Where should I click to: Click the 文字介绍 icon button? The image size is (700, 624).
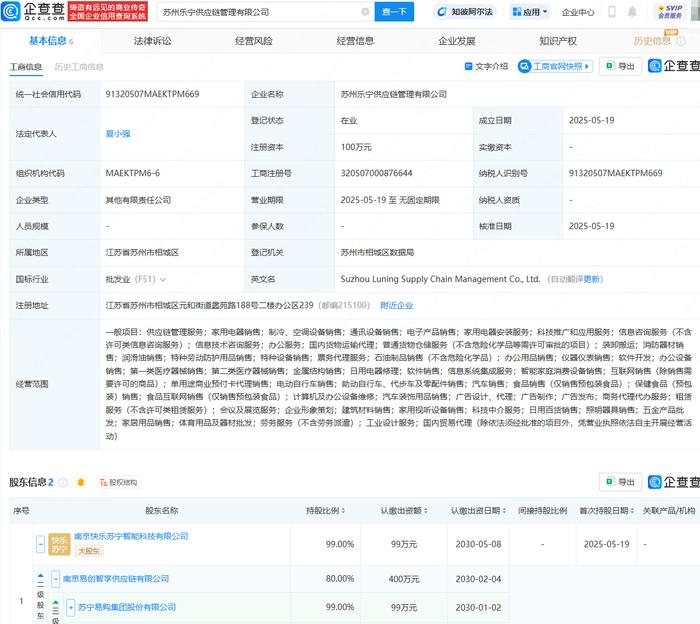click(x=486, y=67)
